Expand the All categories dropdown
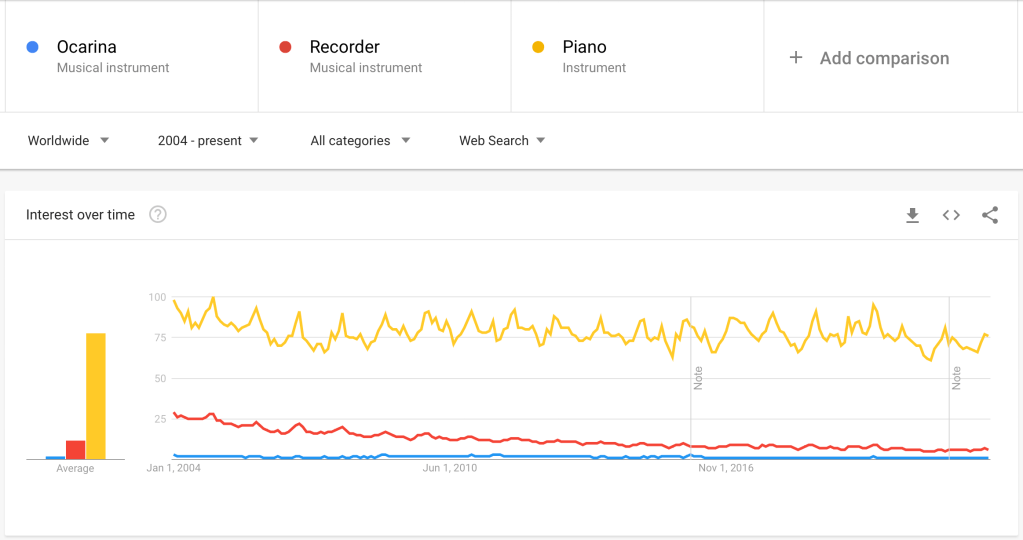The image size is (1023, 540). point(360,141)
